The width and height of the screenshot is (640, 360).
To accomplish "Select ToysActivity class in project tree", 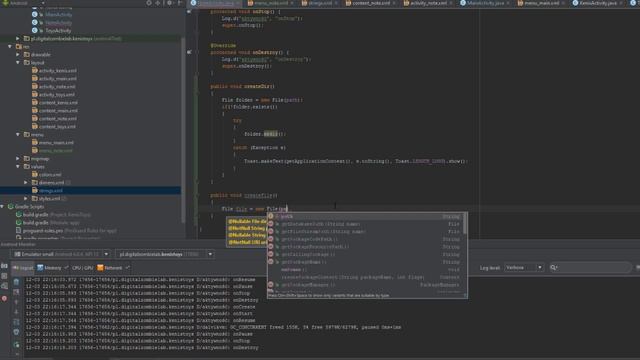I will pyautogui.click(x=58, y=31).
